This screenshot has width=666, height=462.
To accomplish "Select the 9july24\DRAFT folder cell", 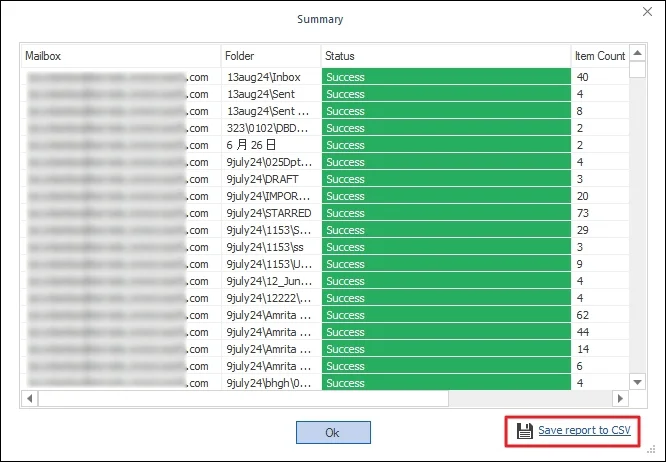I will coord(271,179).
